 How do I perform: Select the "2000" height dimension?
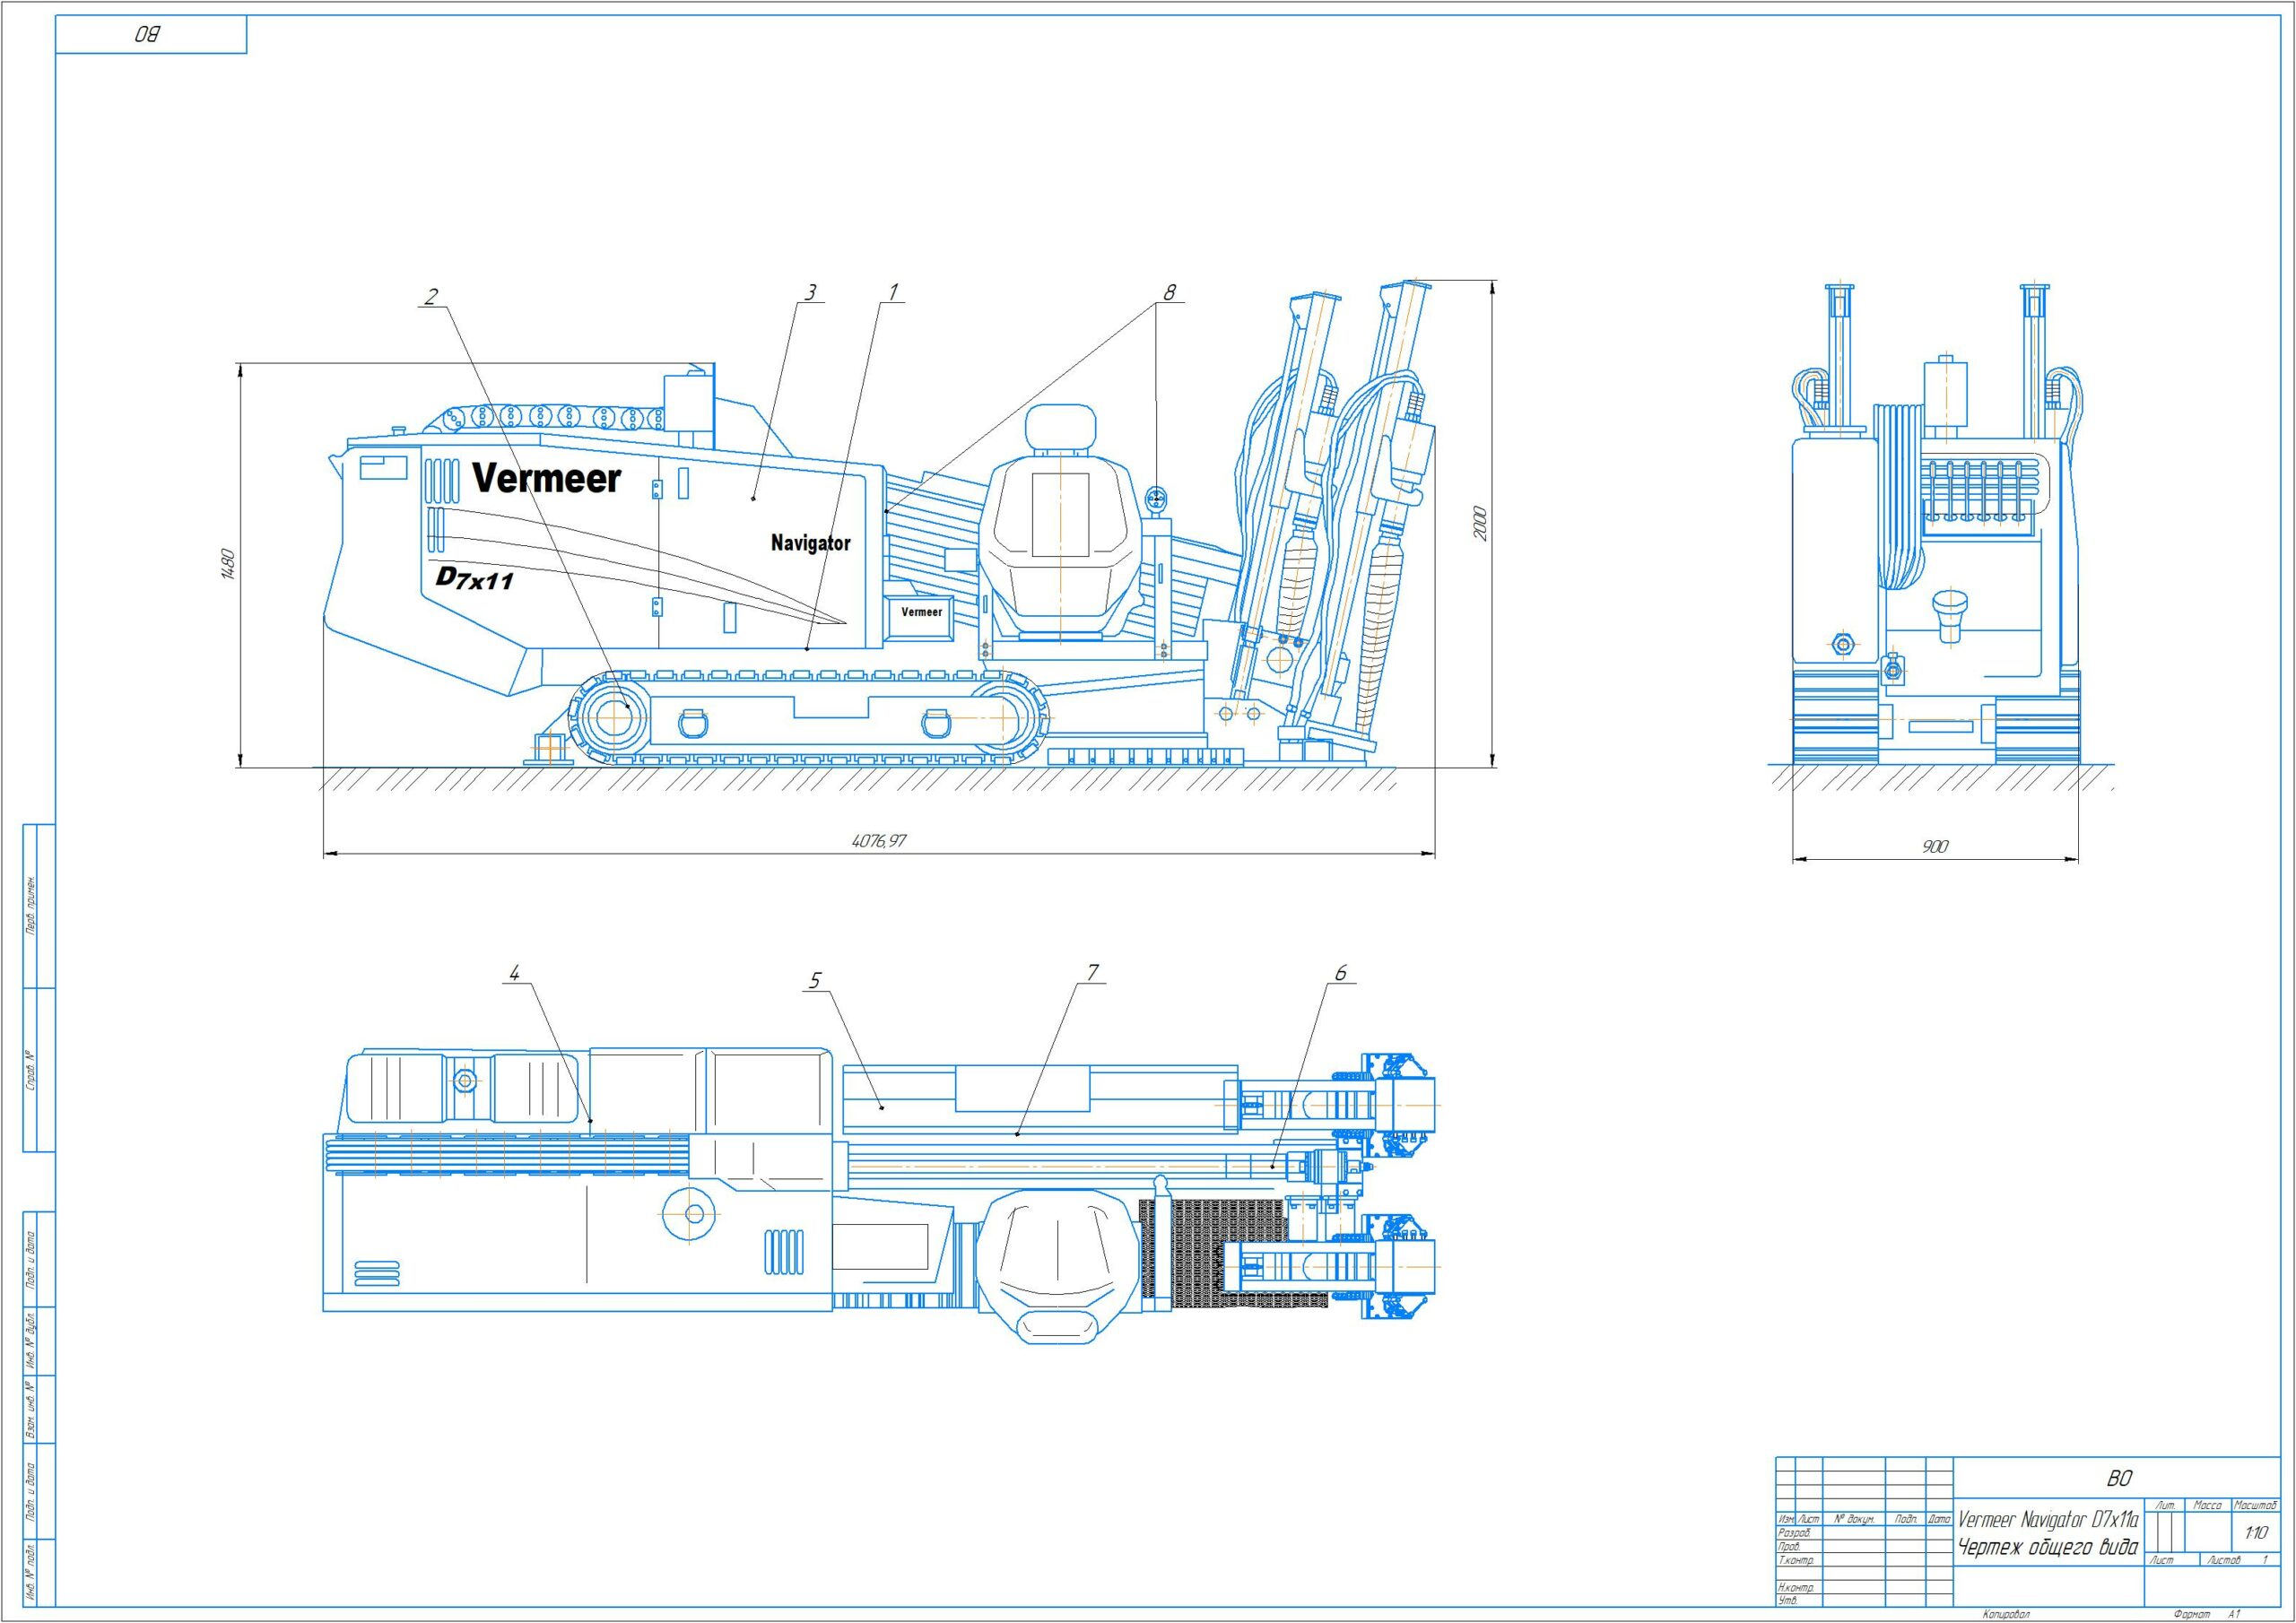(x=1481, y=524)
